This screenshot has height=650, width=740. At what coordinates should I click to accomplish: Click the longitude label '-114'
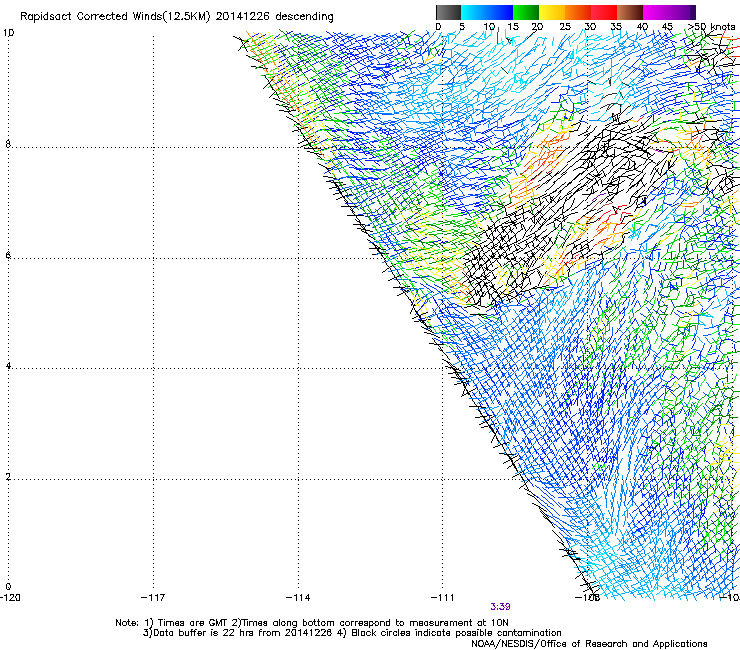[x=298, y=597]
